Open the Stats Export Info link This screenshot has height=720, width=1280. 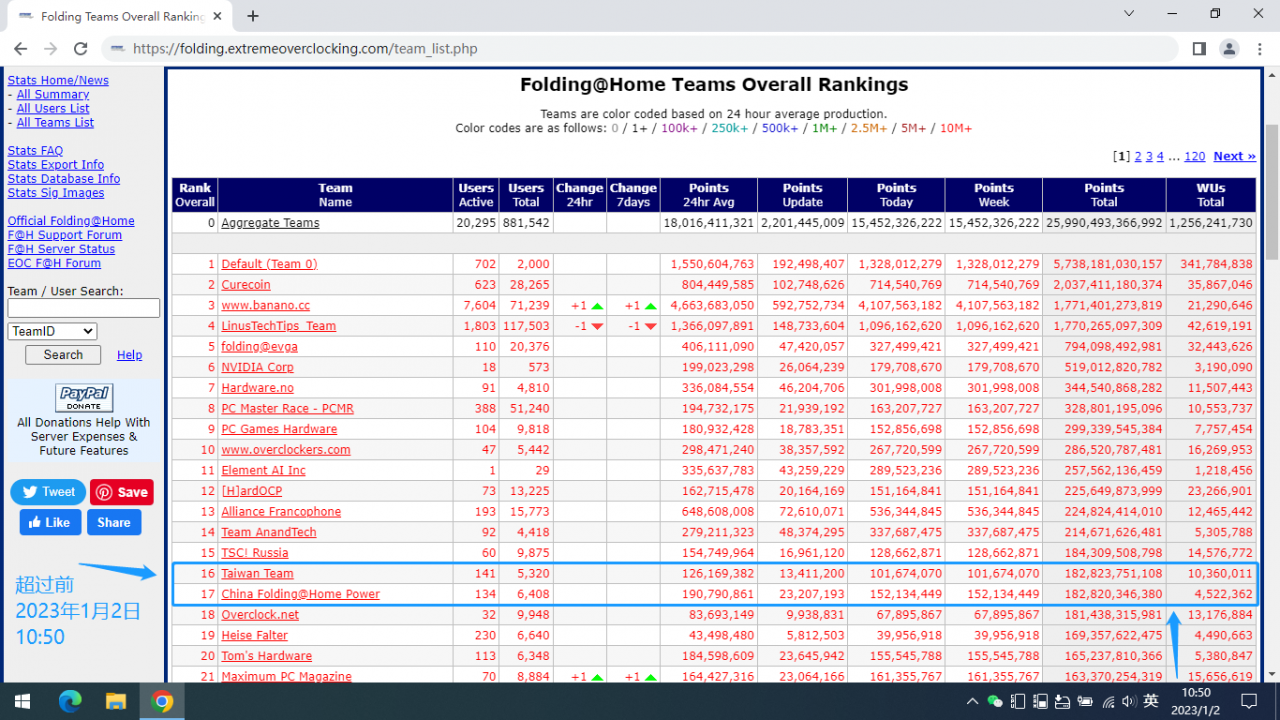[x=56, y=165]
